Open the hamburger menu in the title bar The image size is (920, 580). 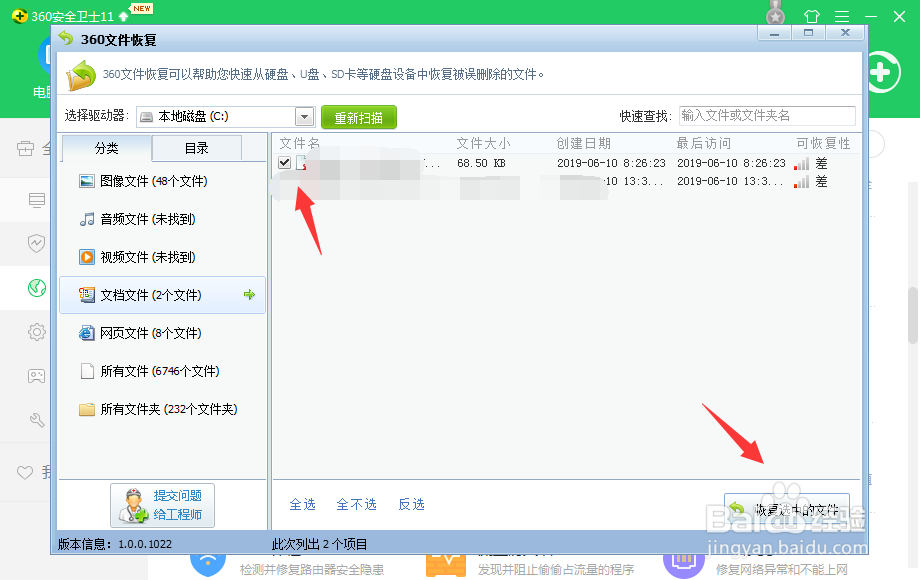pos(843,16)
